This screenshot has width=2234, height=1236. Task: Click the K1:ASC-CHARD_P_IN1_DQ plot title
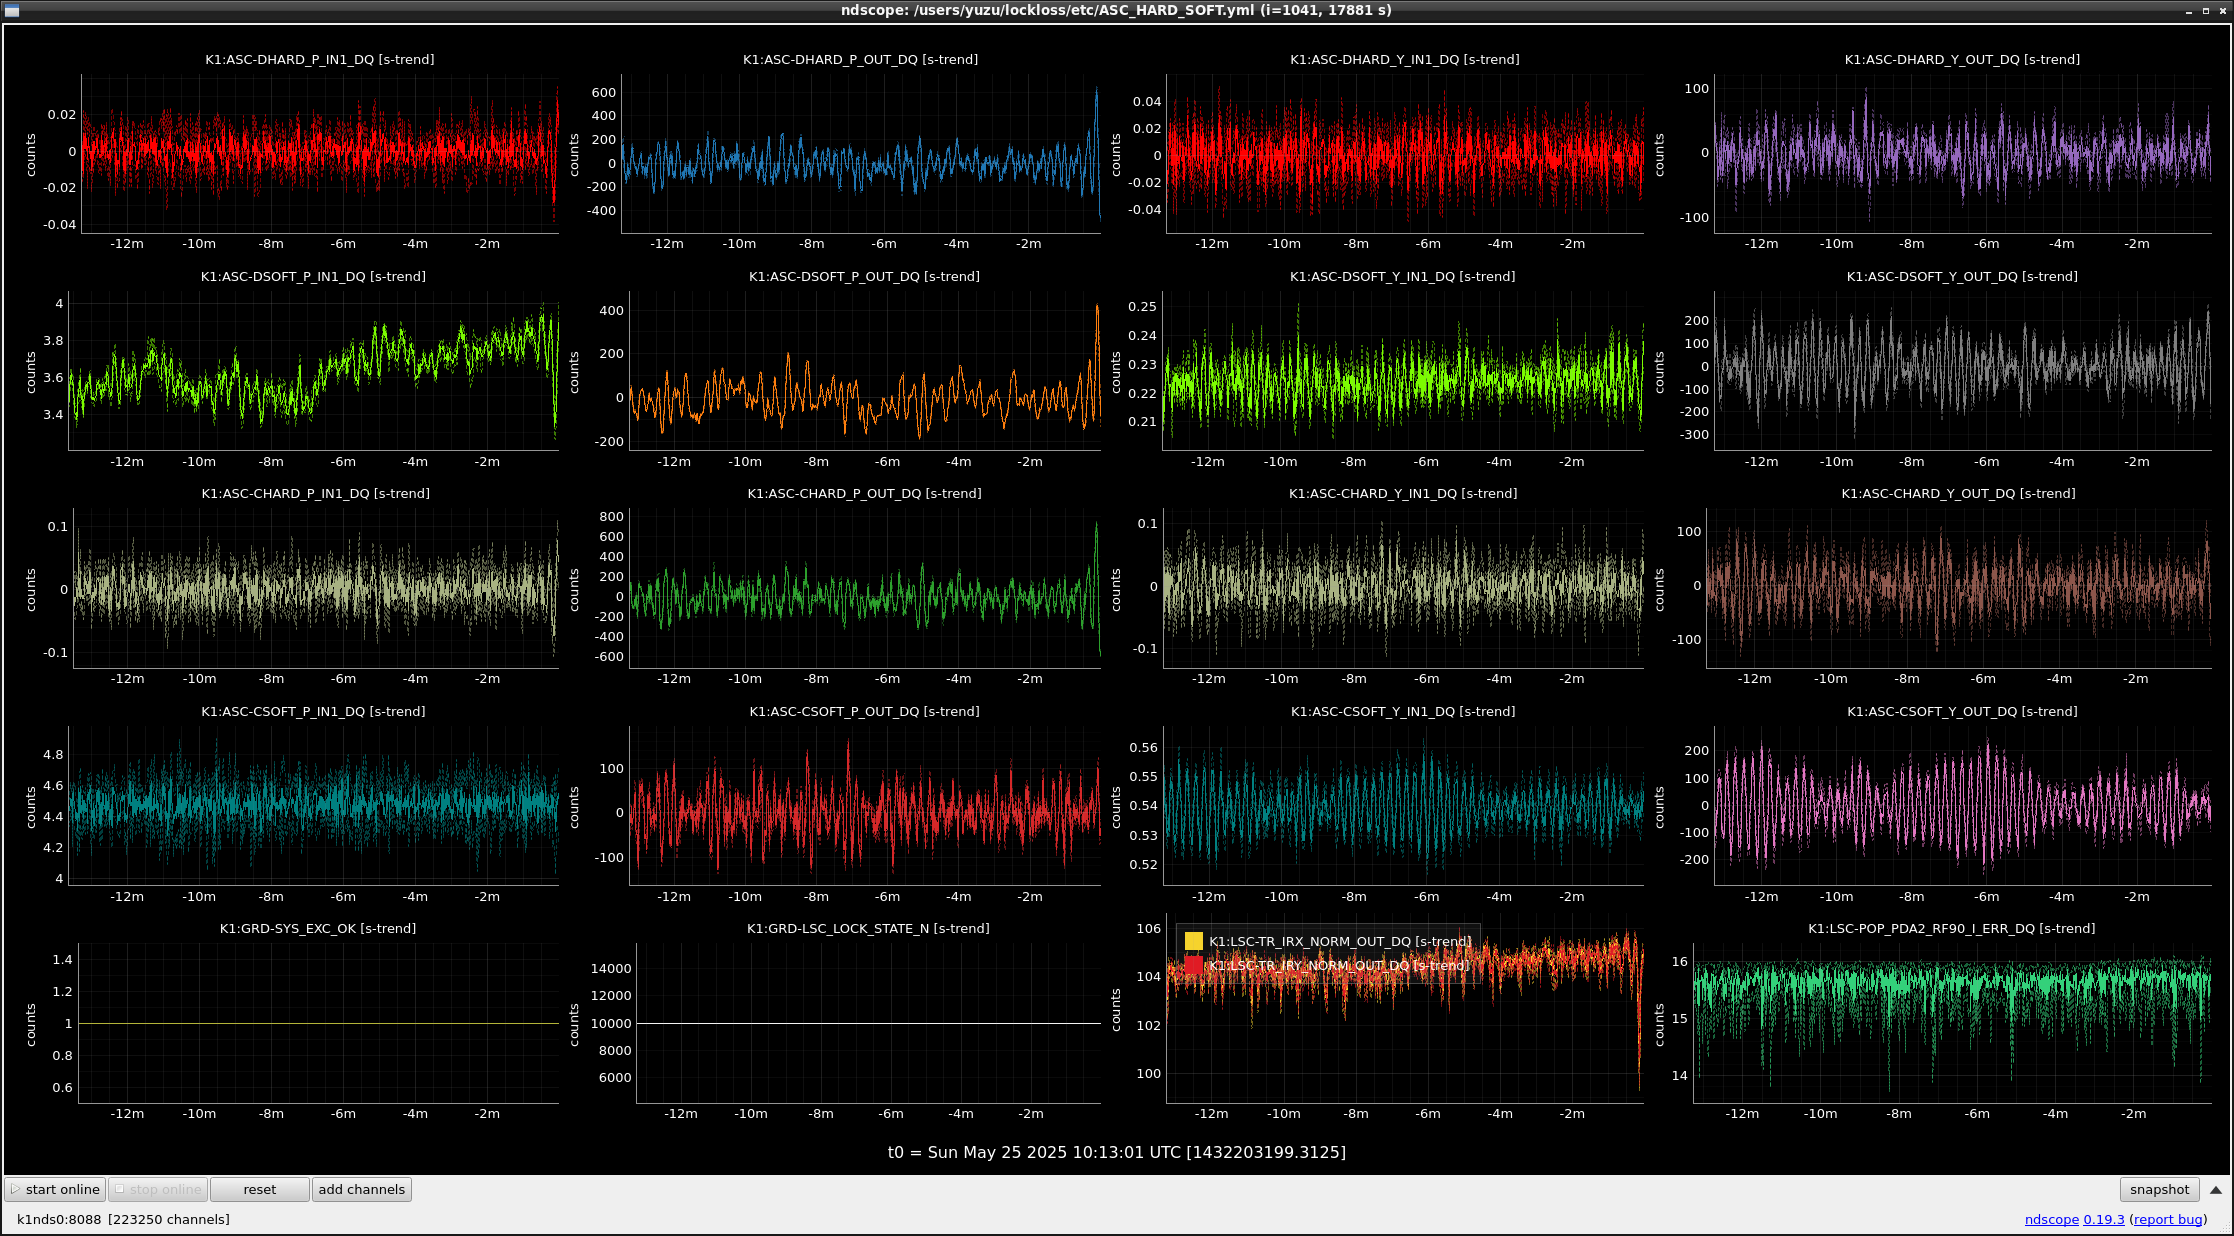point(315,494)
